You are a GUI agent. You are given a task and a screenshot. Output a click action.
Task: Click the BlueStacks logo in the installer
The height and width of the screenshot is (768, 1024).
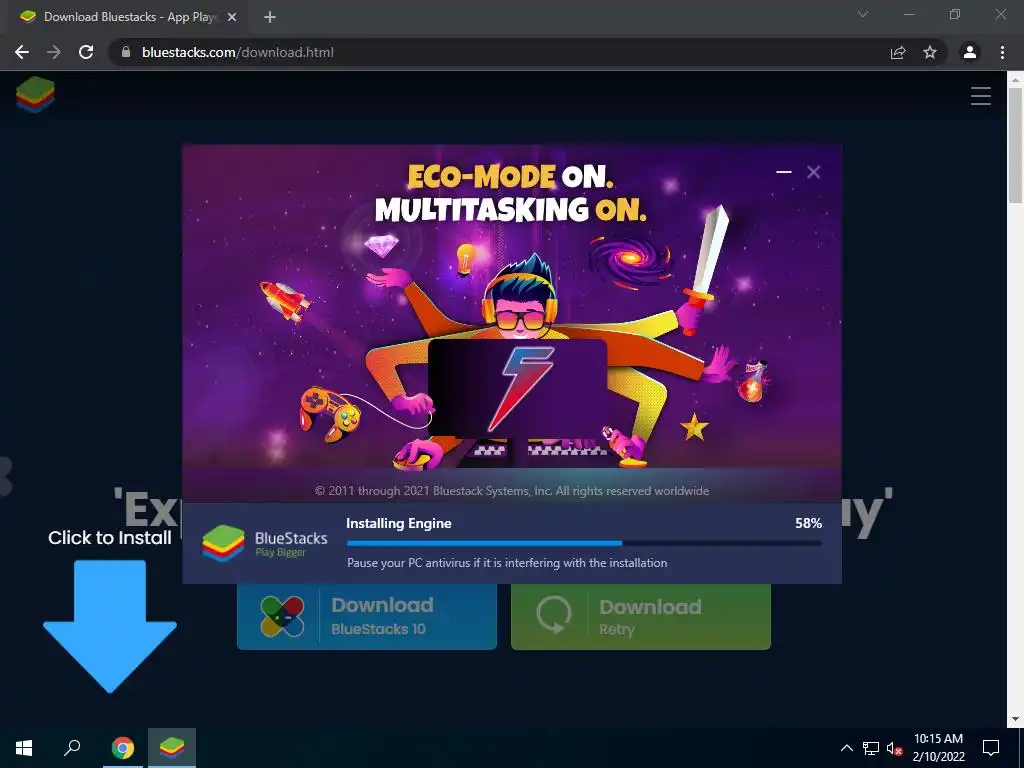[223, 543]
